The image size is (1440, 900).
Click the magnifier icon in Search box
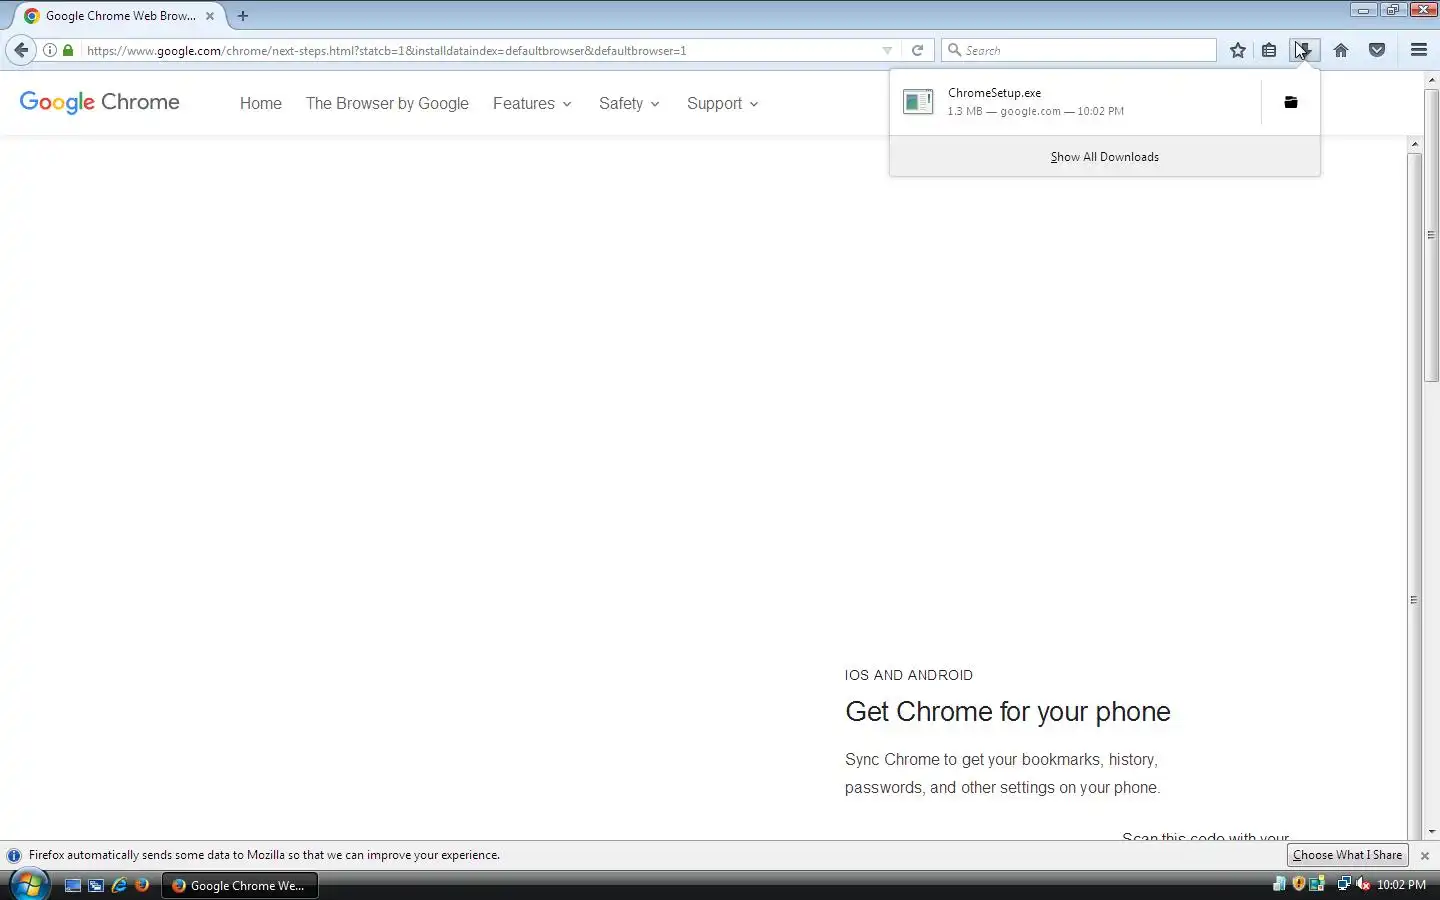[x=954, y=50]
